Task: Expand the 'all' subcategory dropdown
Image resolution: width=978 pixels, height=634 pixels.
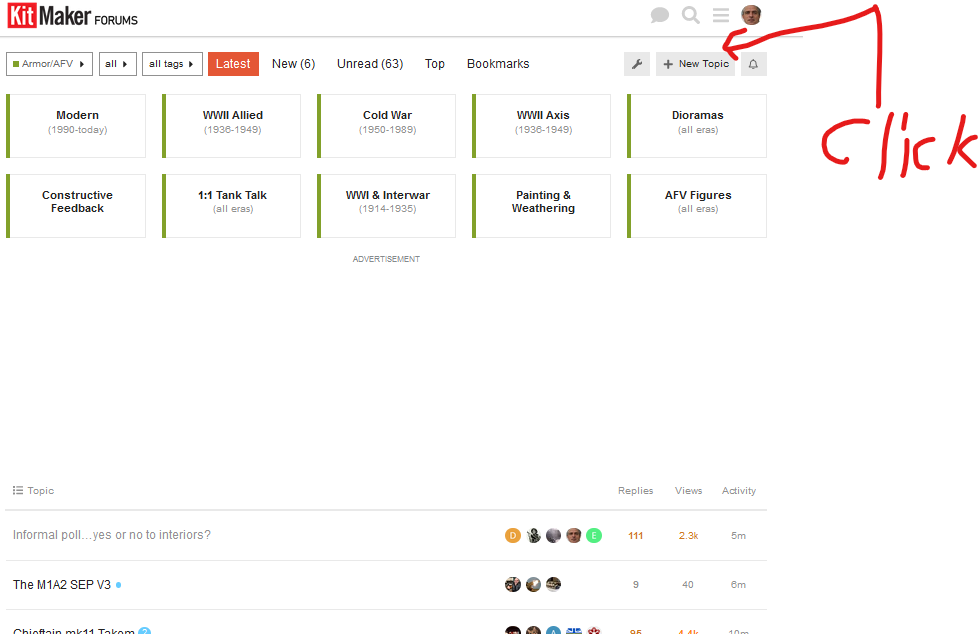Action: [117, 64]
